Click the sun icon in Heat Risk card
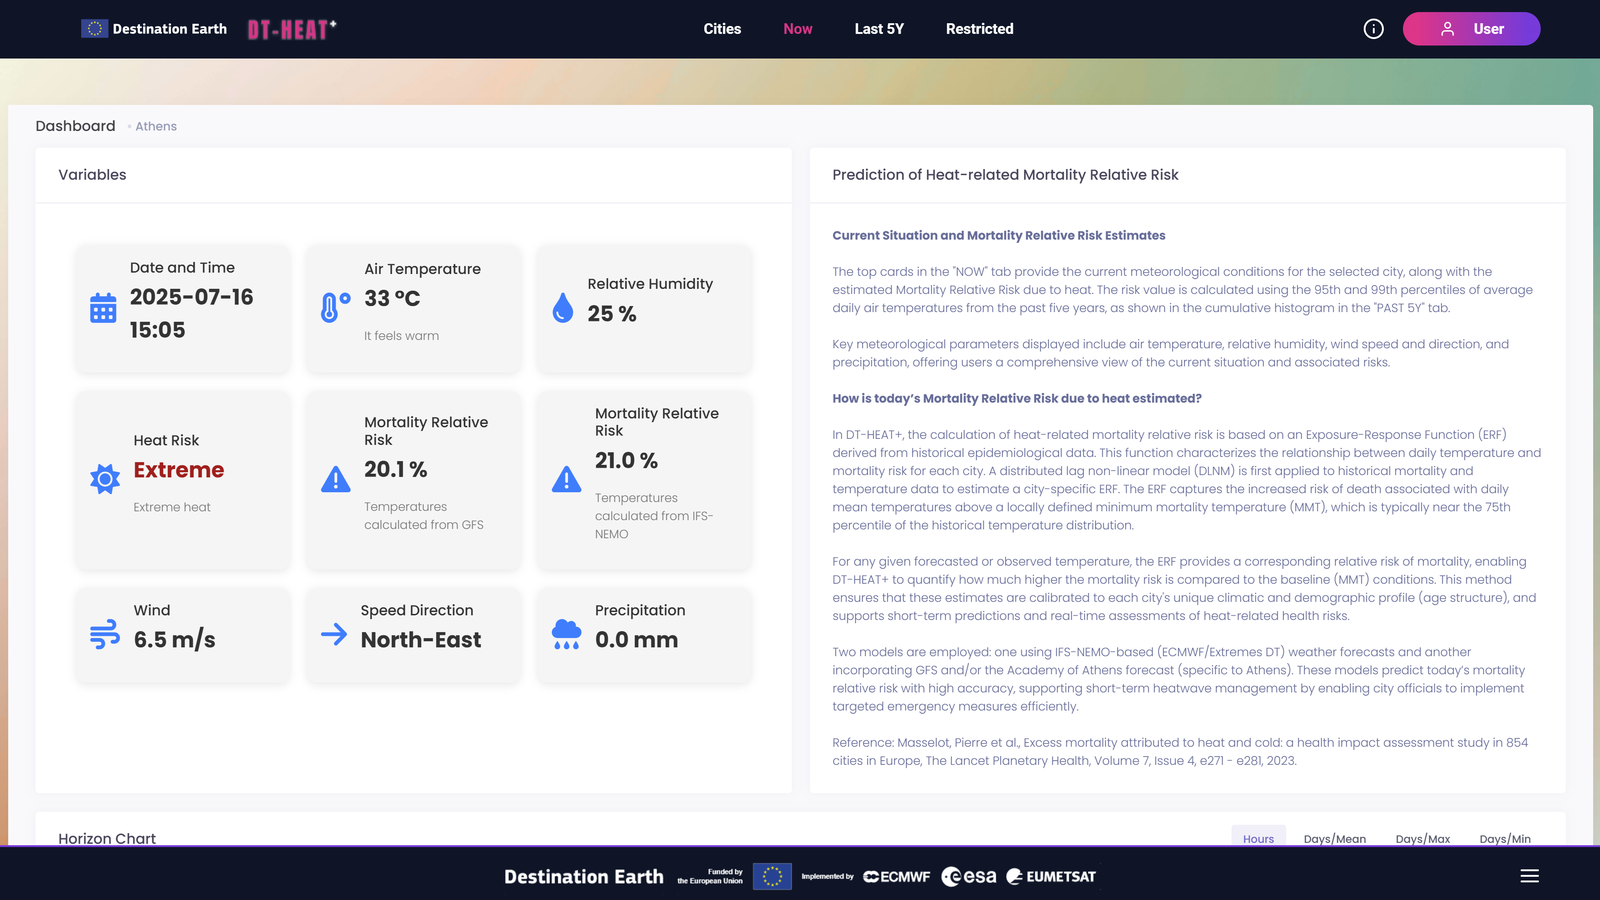Screen dimensions: 1600x900 click(x=105, y=479)
